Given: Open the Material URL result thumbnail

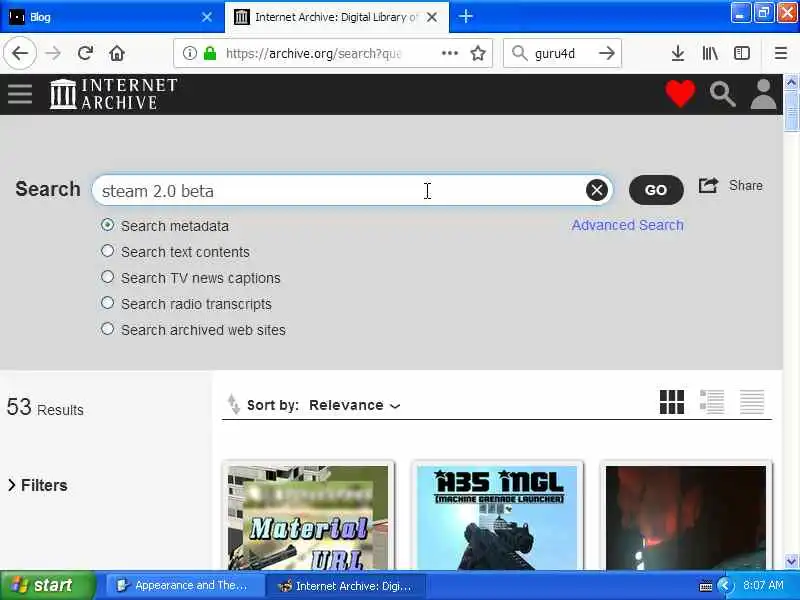Looking at the screenshot, I should 308,516.
